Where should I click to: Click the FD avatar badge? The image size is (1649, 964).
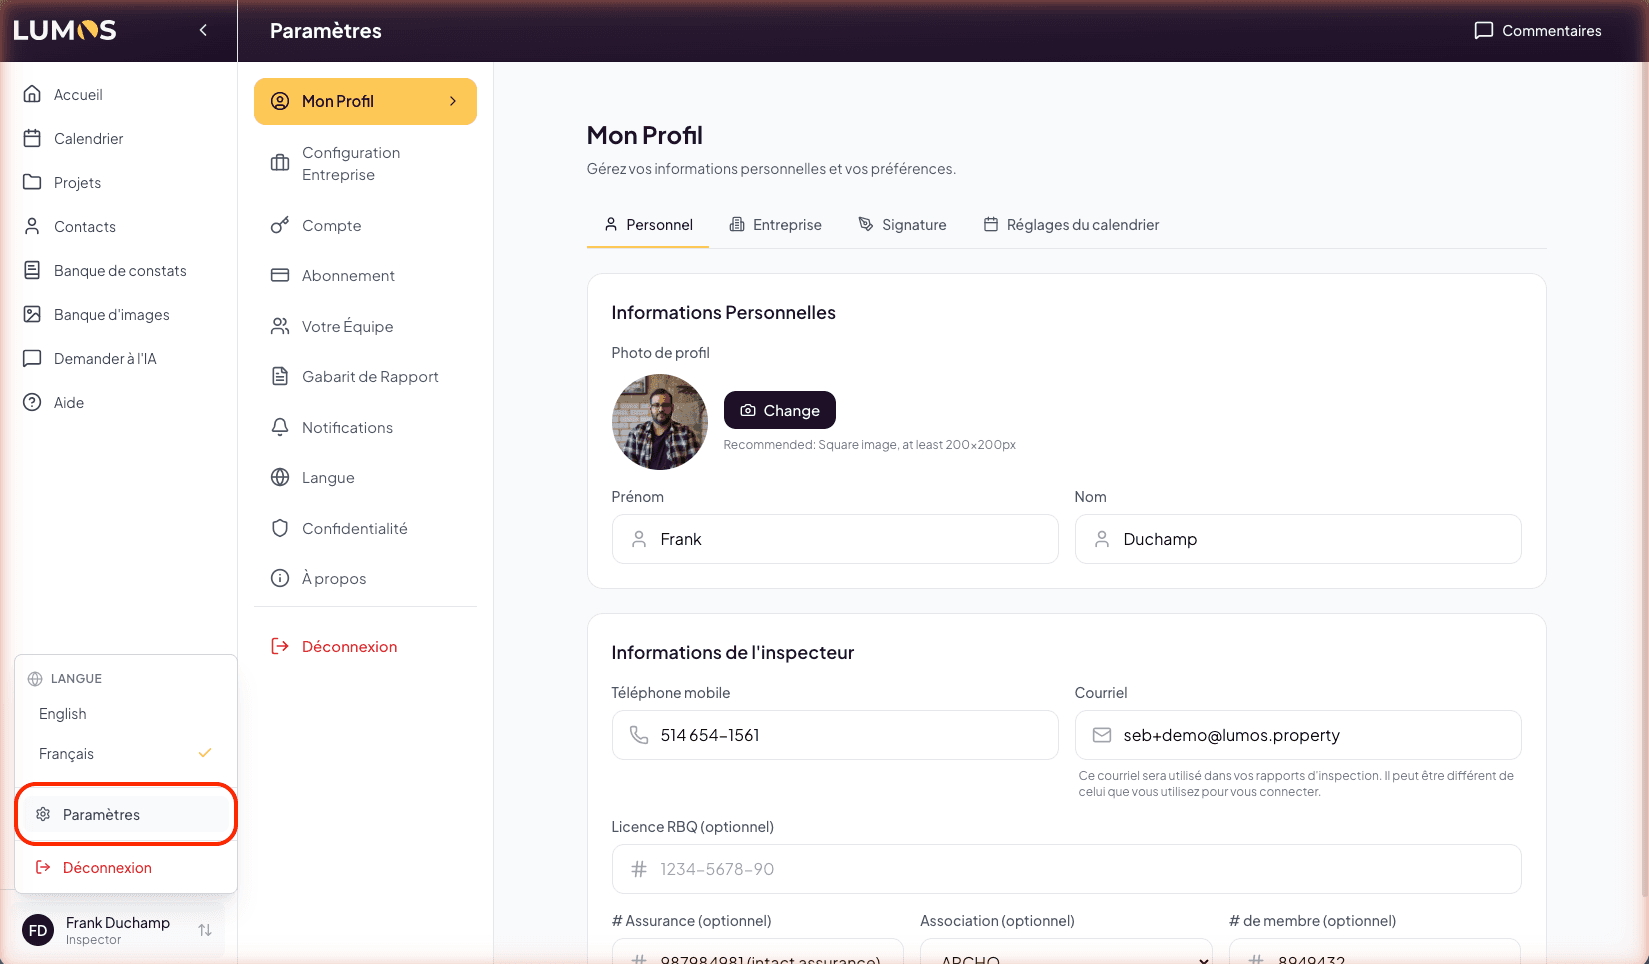(38, 930)
